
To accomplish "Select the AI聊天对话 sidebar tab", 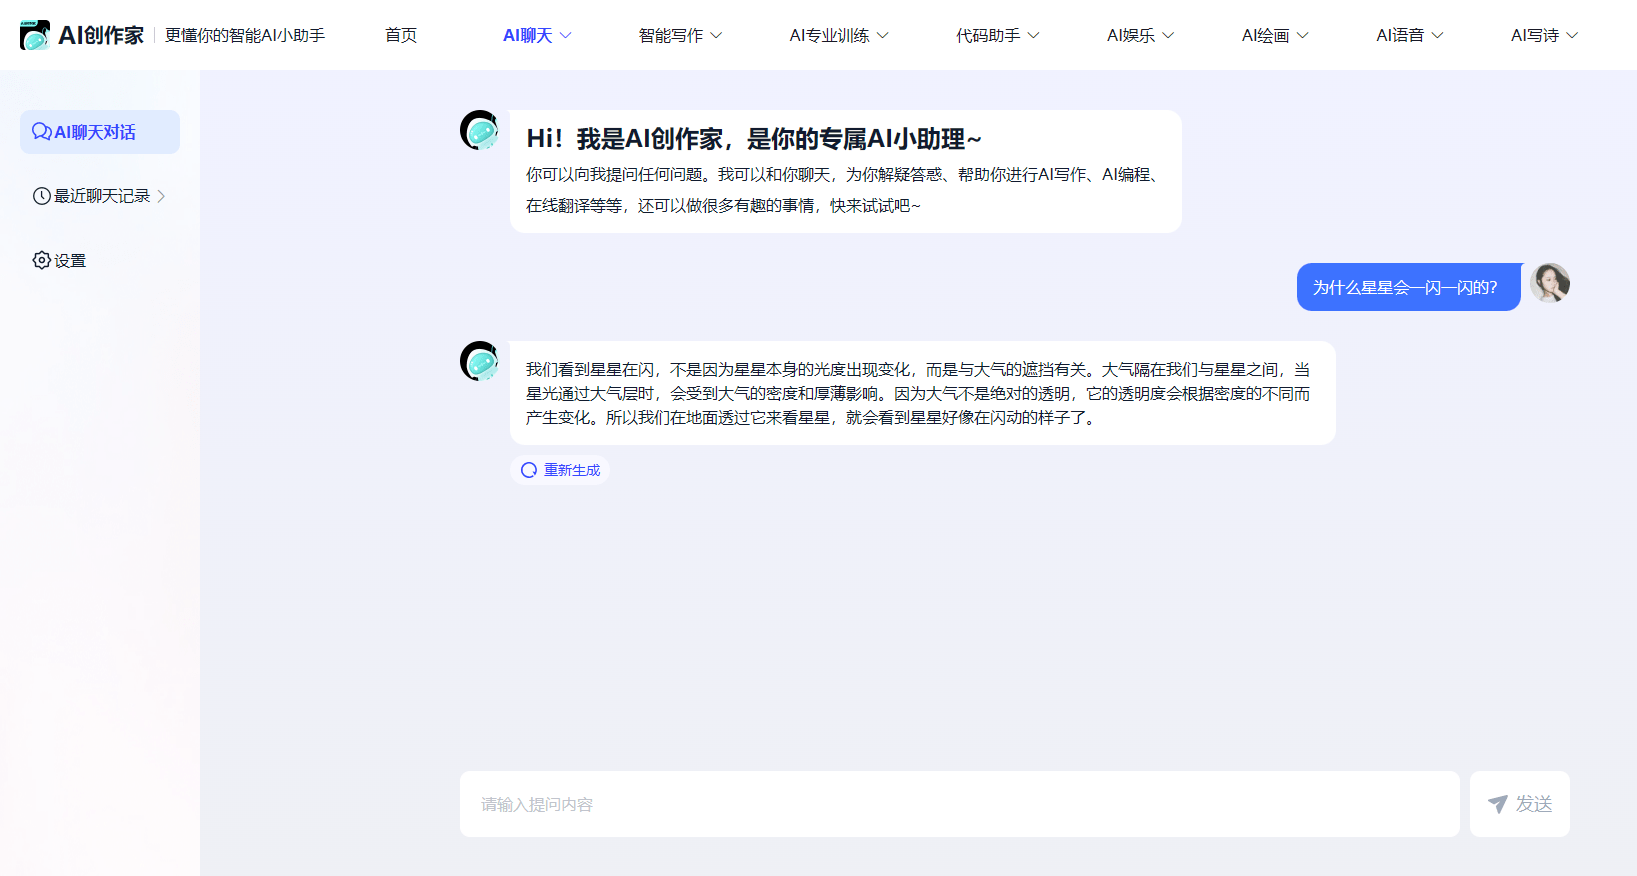I will coord(100,132).
